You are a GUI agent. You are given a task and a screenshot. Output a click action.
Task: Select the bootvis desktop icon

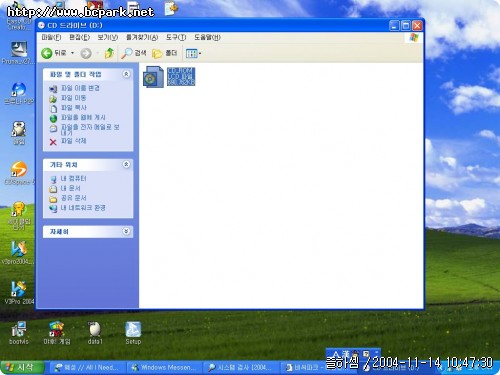[19, 333]
